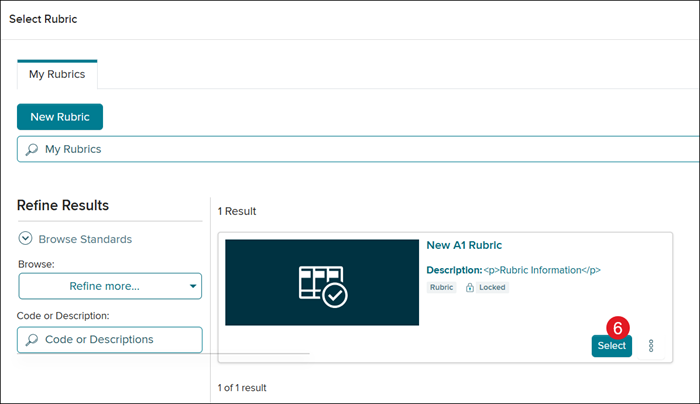Click into the Code or Descriptions field
Viewport: 700px width, 404px height.
115,339
